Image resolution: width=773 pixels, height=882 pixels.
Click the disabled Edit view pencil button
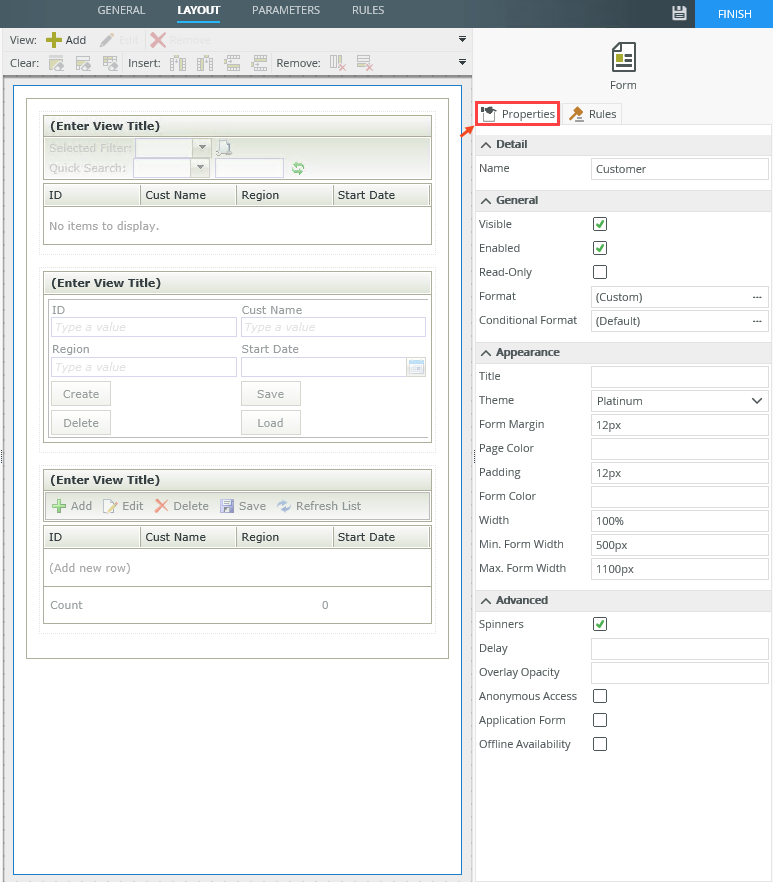coord(119,40)
